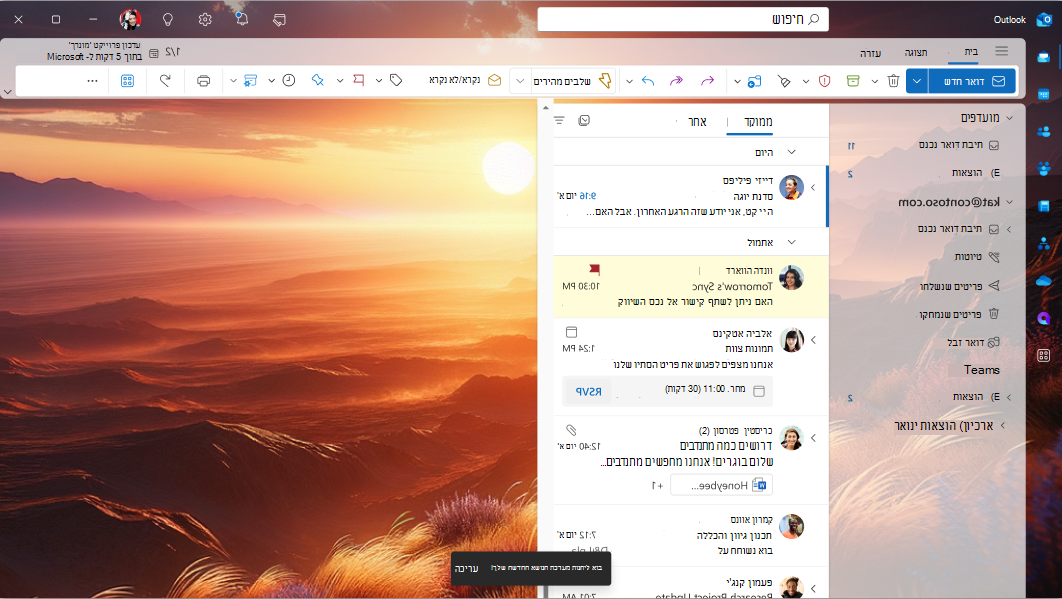The width and height of the screenshot is (1062, 599).
Task: Expand the כריסטין פטרסון conversation thread
Action: pyautogui.click(x=813, y=438)
